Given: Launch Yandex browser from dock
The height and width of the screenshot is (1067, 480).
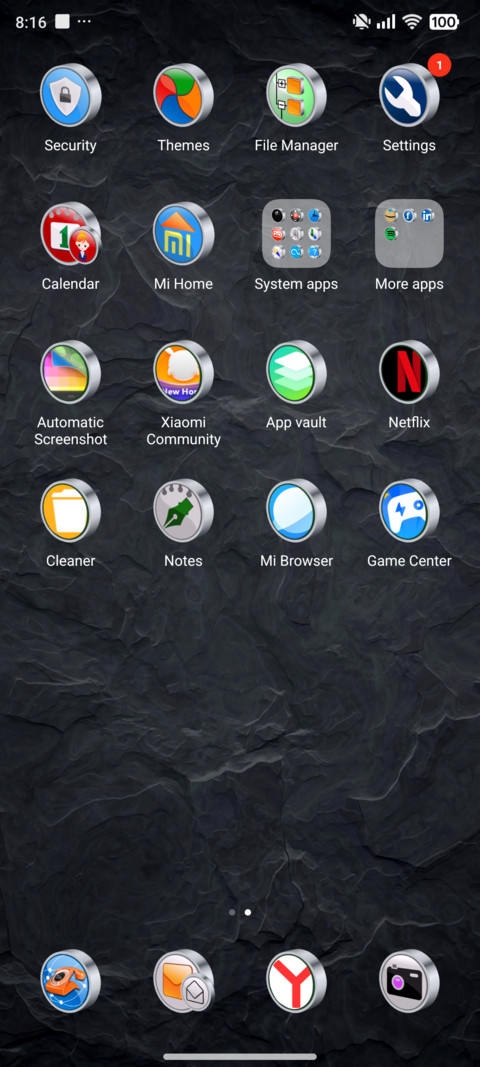Looking at the screenshot, I should pos(296,981).
